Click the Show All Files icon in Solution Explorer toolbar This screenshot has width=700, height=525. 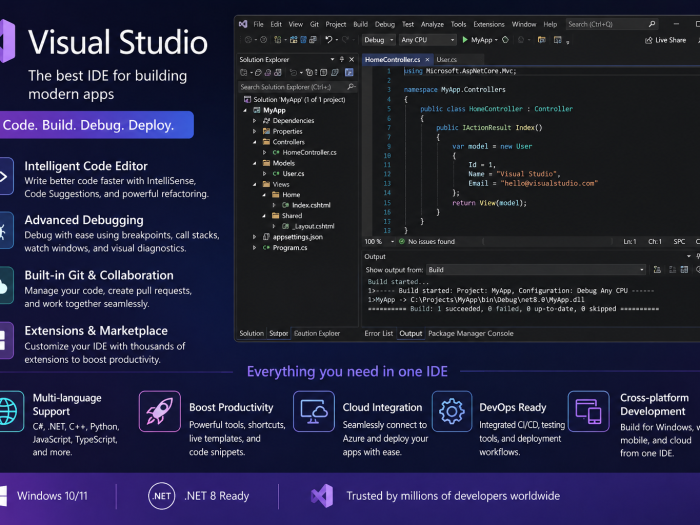click(x=323, y=72)
